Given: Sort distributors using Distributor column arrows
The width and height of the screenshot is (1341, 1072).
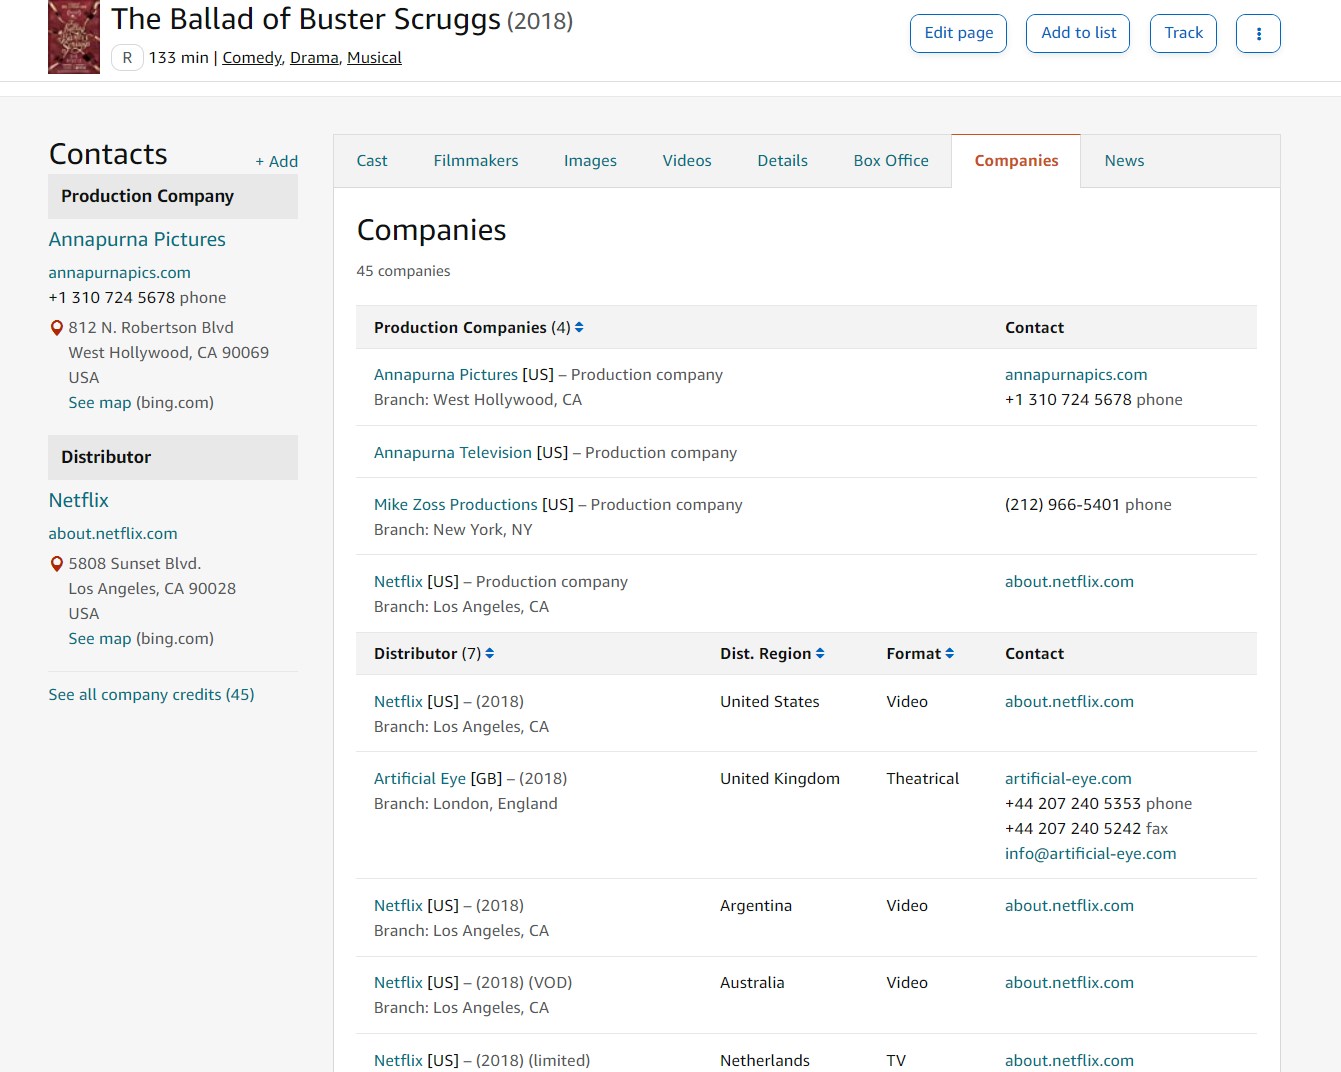Looking at the screenshot, I should pos(490,654).
